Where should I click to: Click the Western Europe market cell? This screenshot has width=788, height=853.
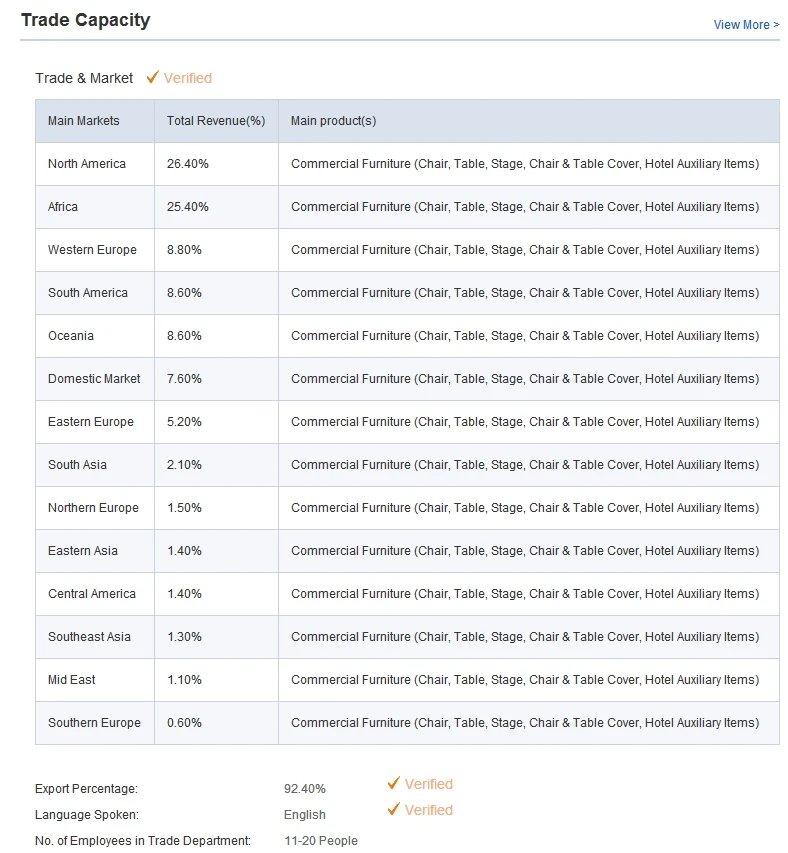click(x=92, y=250)
